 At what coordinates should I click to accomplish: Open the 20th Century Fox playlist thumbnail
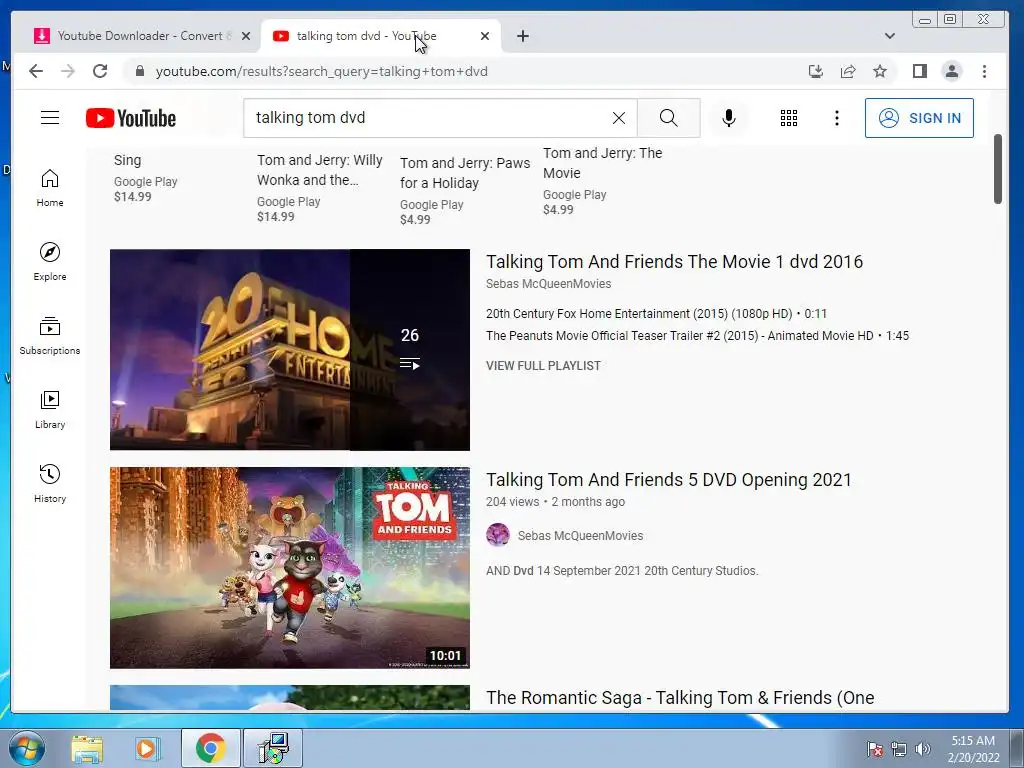pyautogui.click(x=289, y=349)
